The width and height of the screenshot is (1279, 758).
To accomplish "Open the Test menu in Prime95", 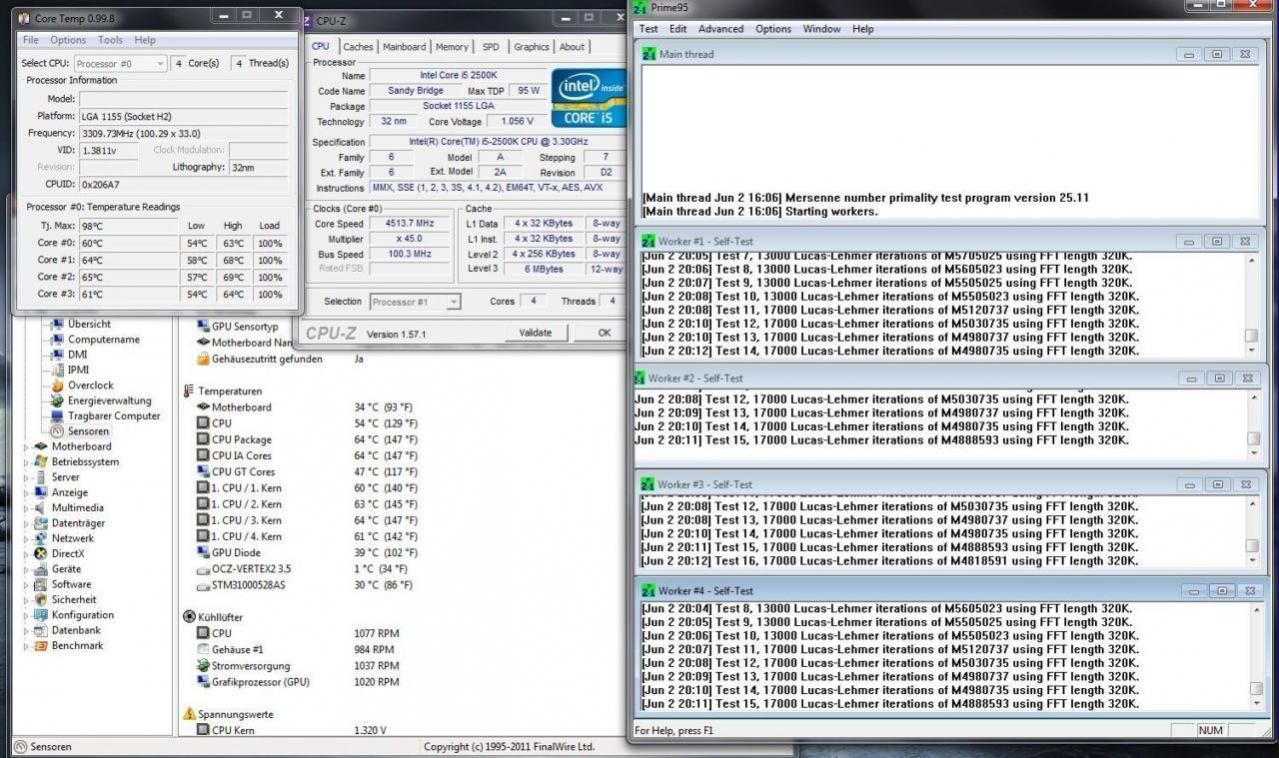I will [649, 29].
